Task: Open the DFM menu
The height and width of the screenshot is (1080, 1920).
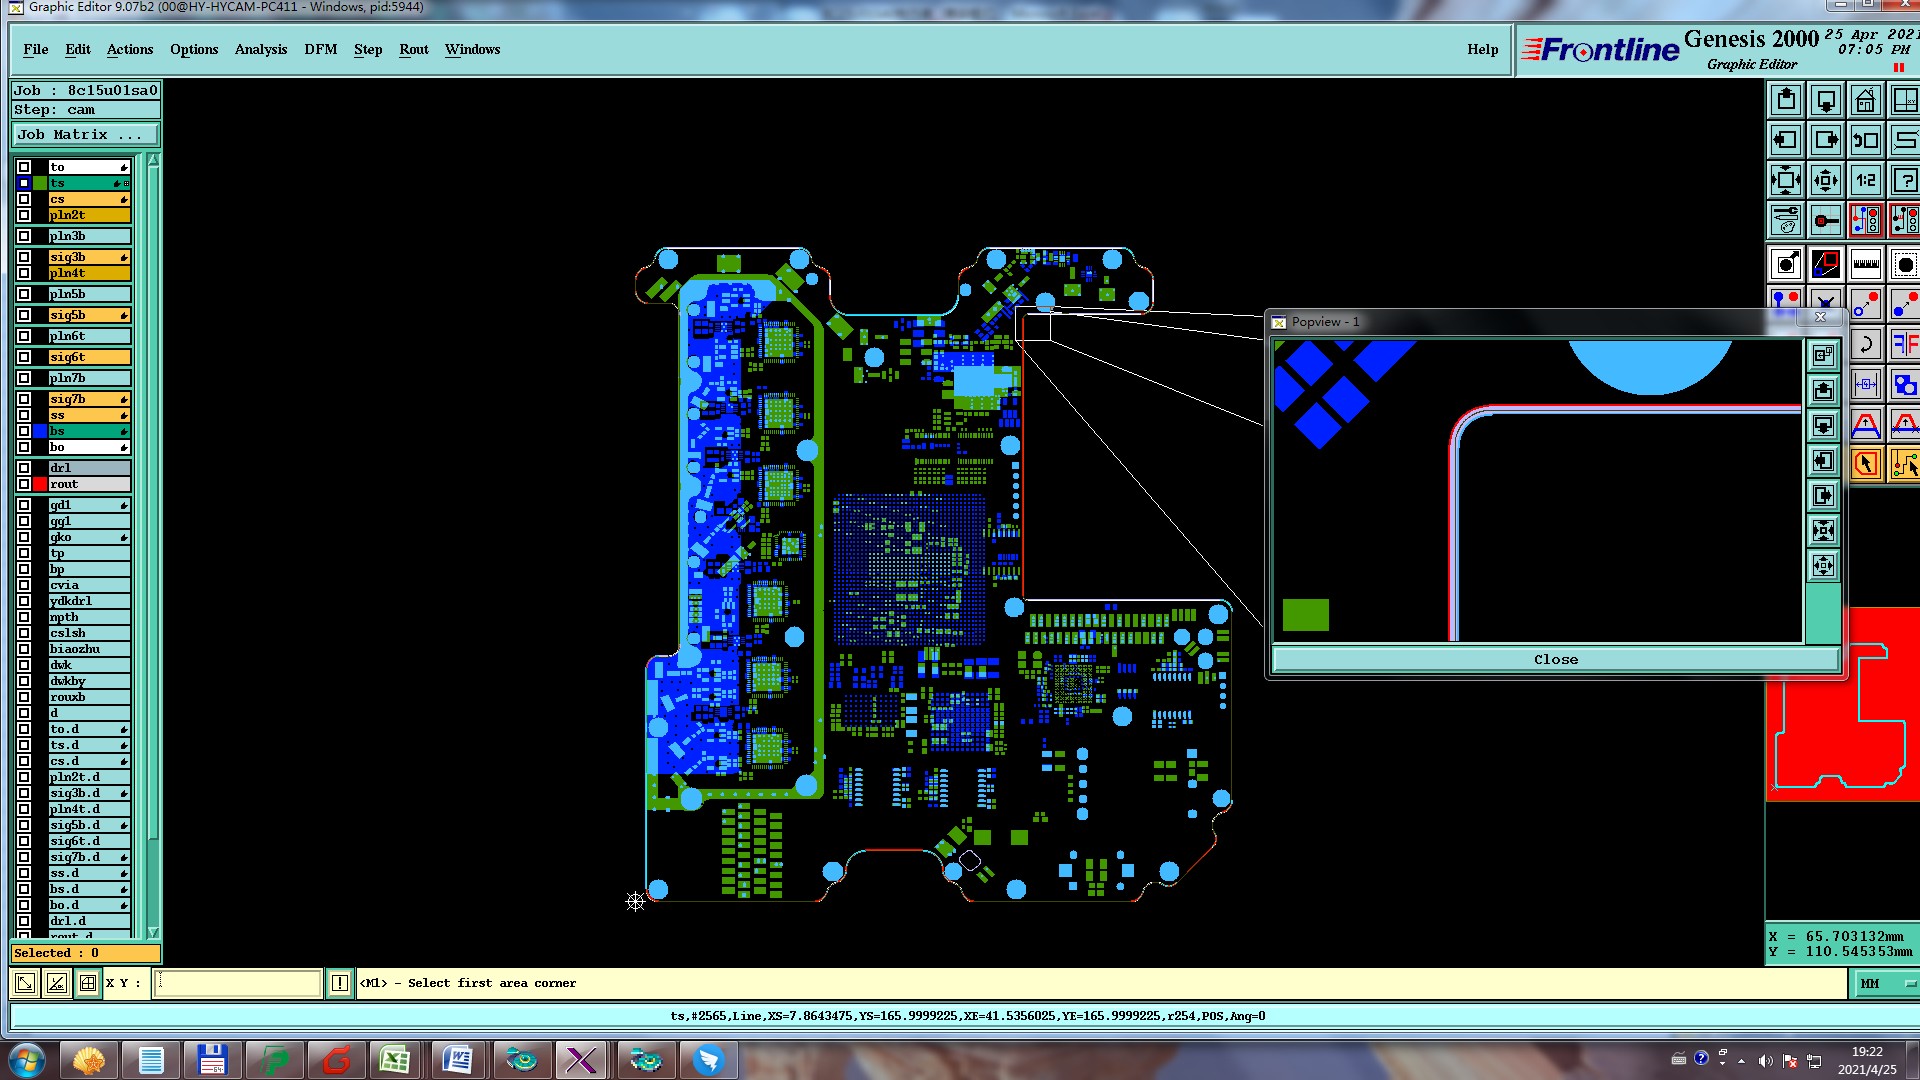Action: pyautogui.click(x=320, y=49)
